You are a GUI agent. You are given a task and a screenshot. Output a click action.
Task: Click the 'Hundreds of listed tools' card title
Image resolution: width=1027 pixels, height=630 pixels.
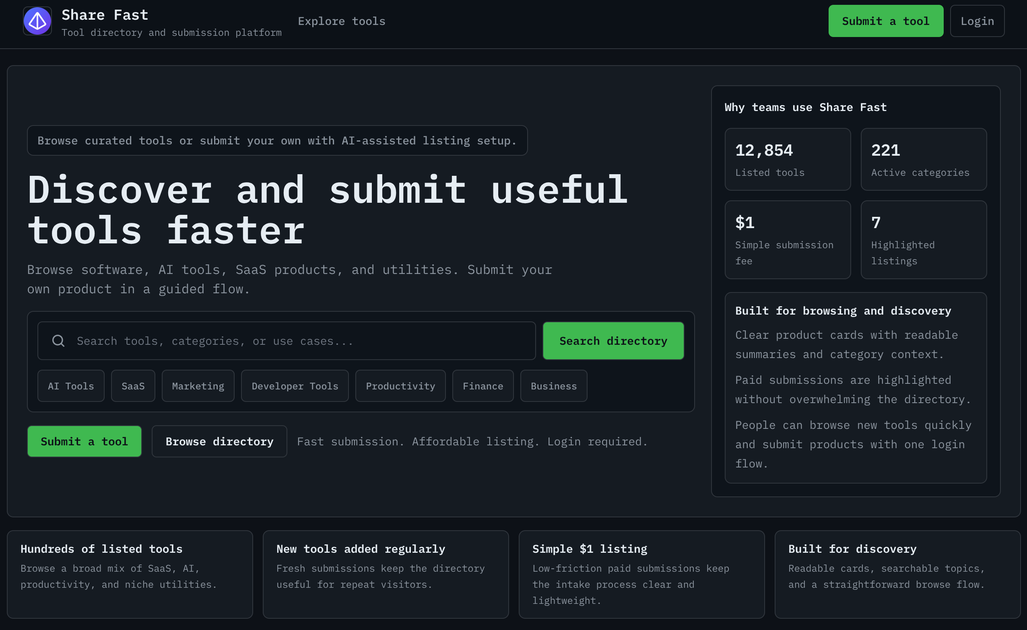[x=102, y=549]
